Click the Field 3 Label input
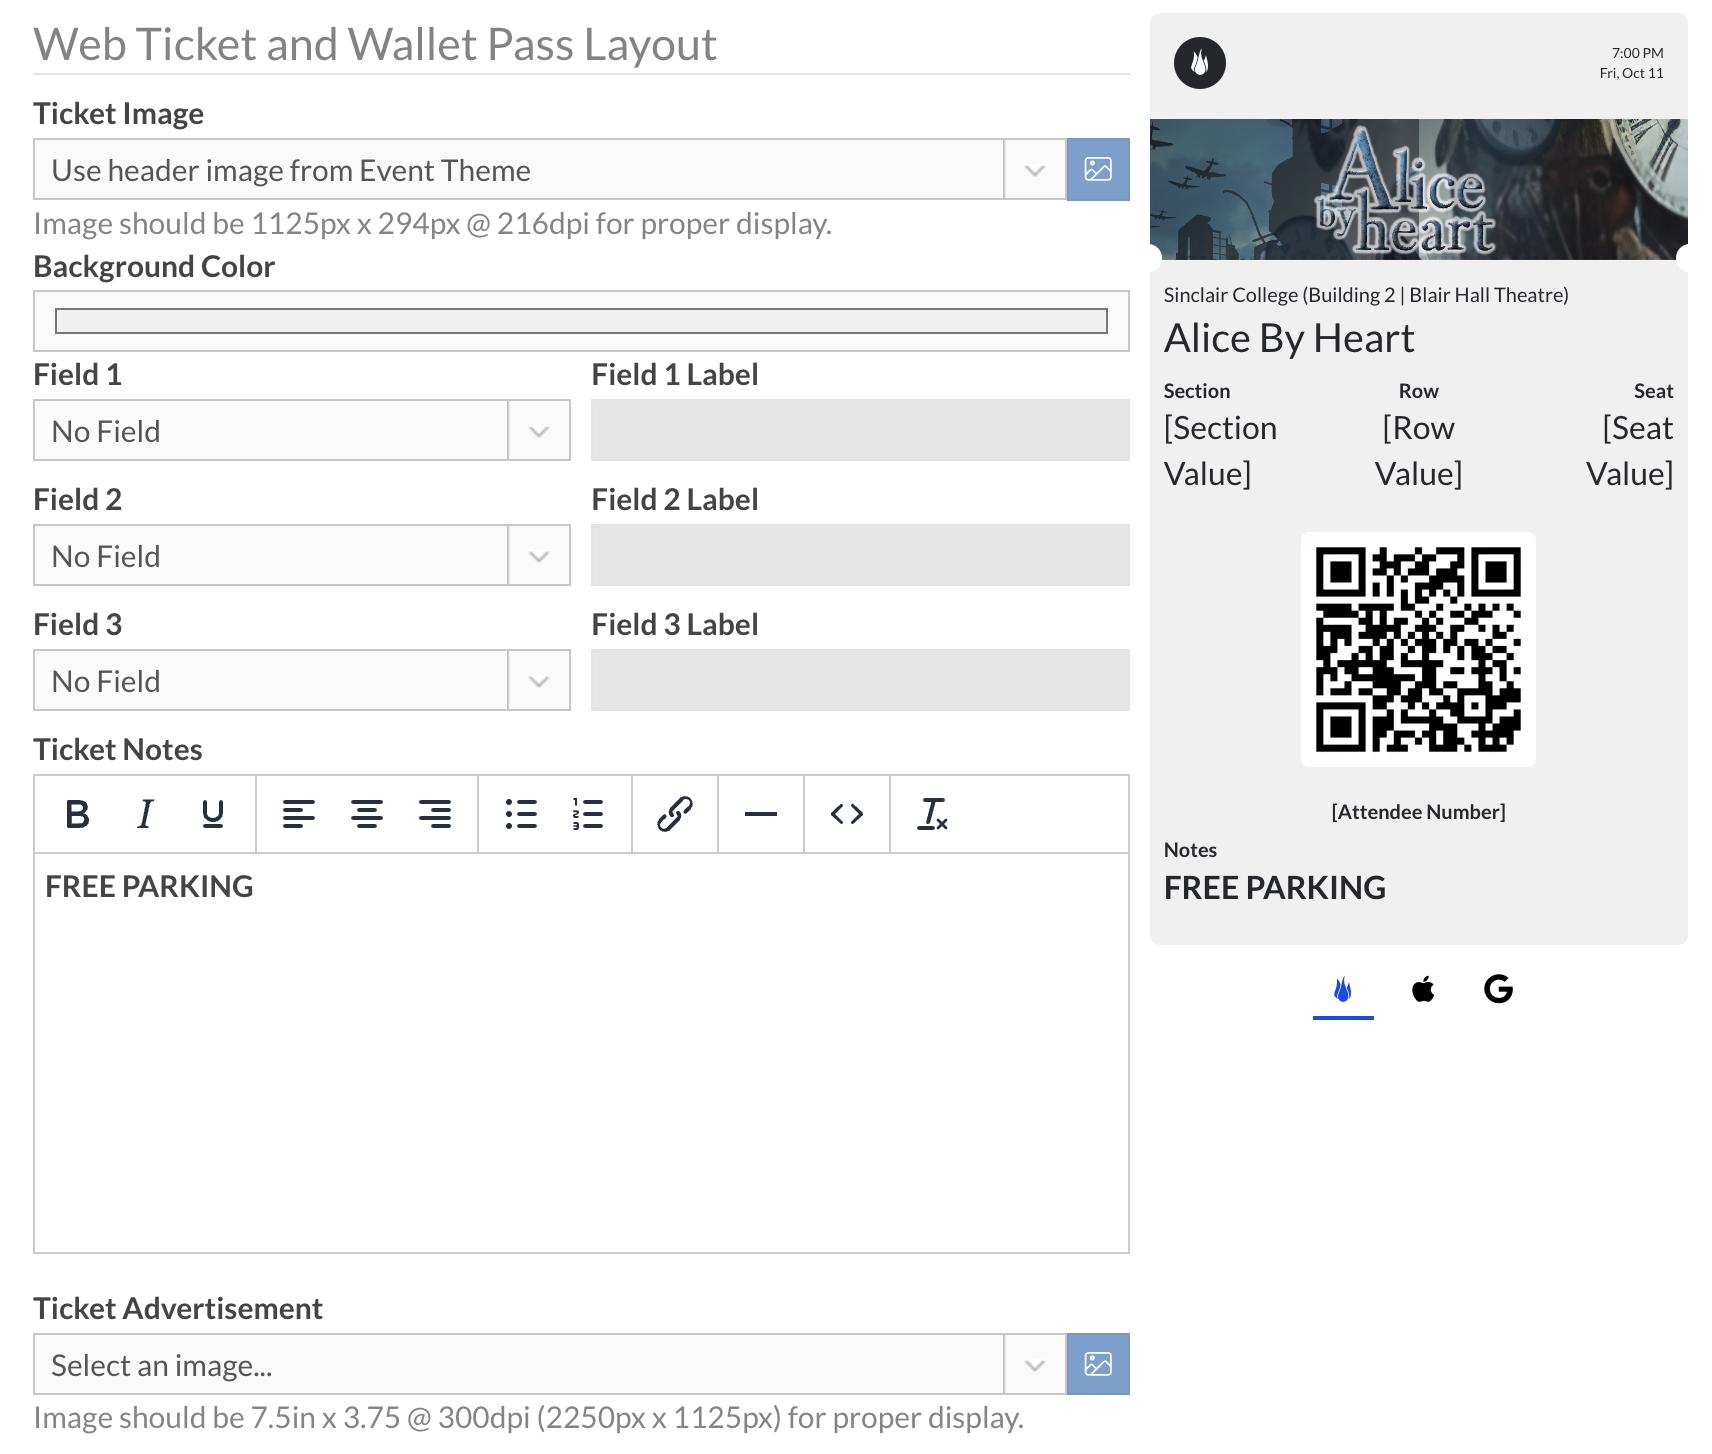1712x1454 pixels. point(860,680)
